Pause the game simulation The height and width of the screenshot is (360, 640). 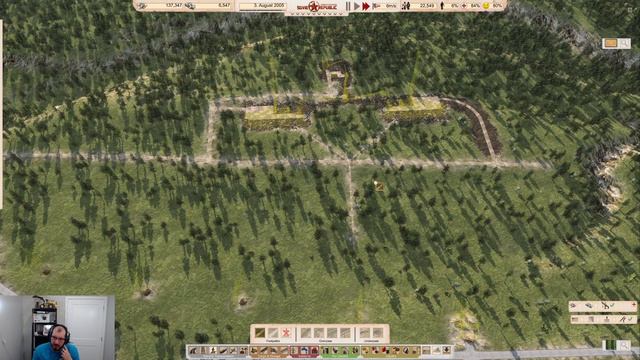pyautogui.click(x=348, y=6)
